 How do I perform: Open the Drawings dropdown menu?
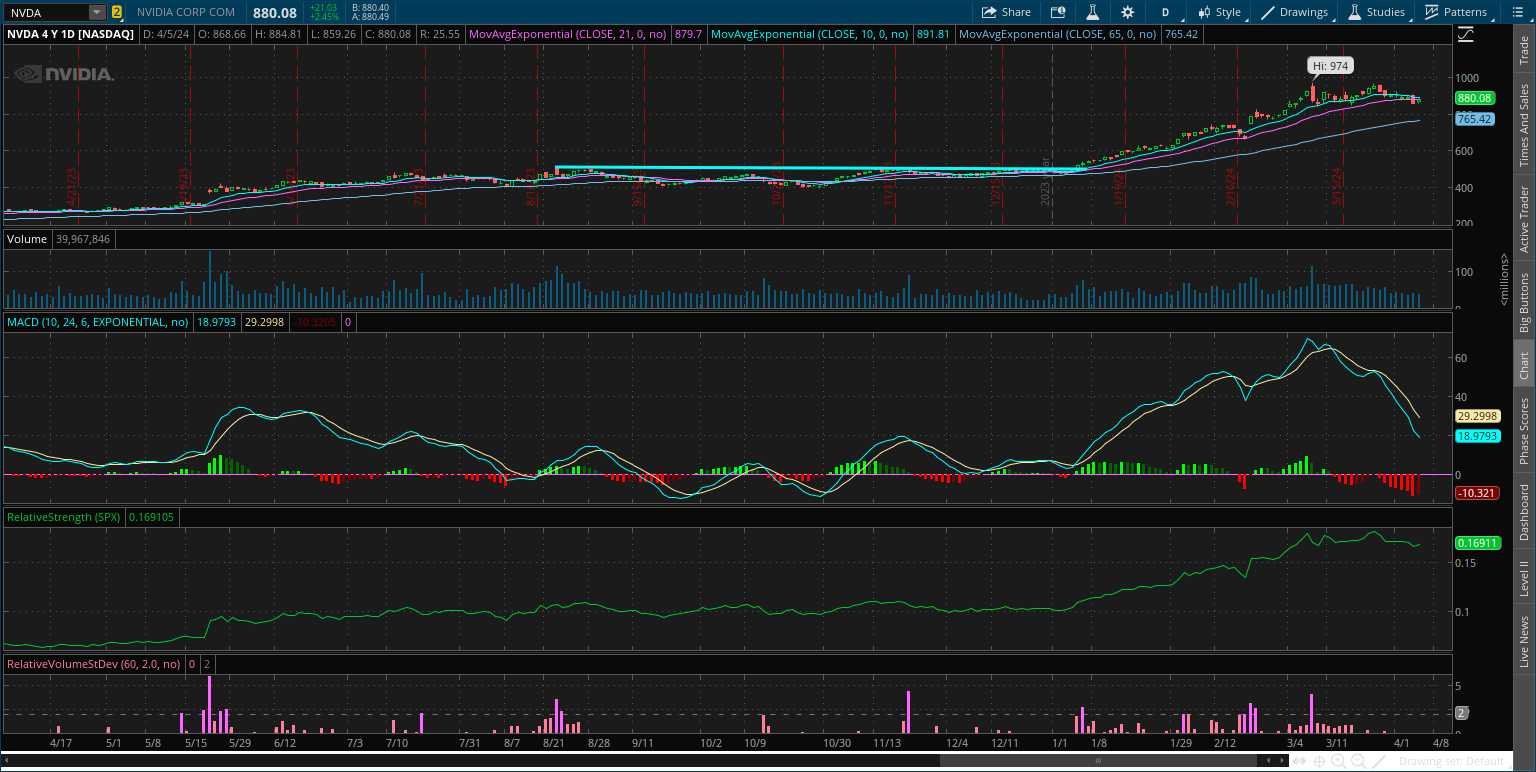pos(1295,12)
